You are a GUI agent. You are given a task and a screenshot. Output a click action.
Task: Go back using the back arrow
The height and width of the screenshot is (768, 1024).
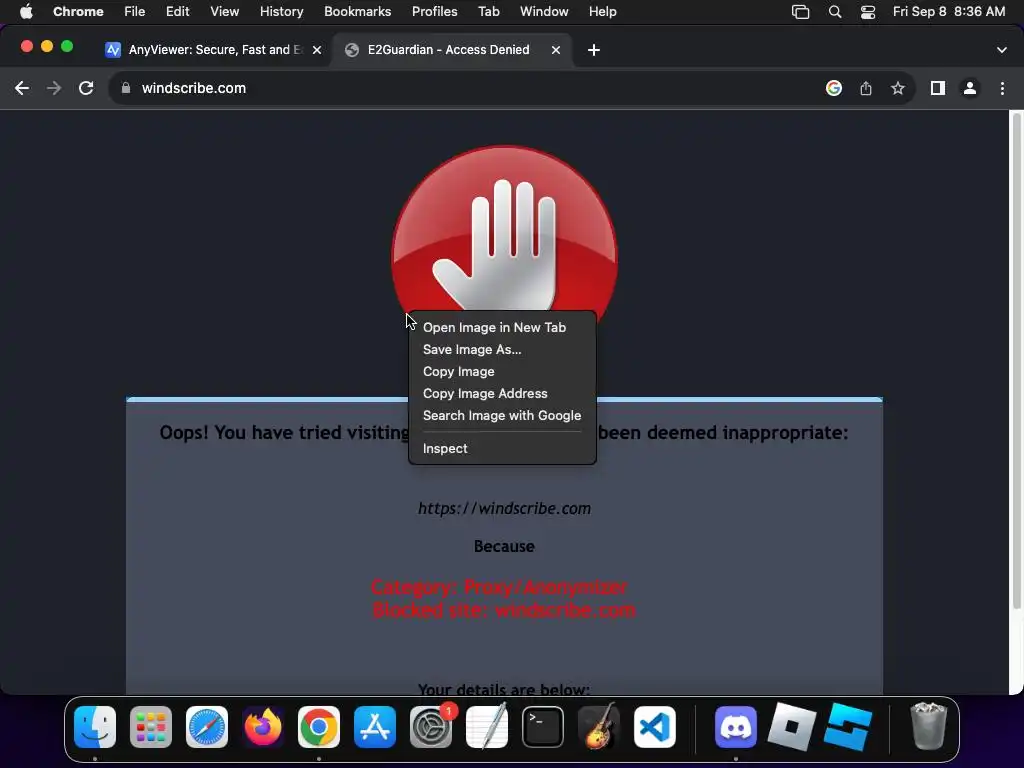point(22,88)
